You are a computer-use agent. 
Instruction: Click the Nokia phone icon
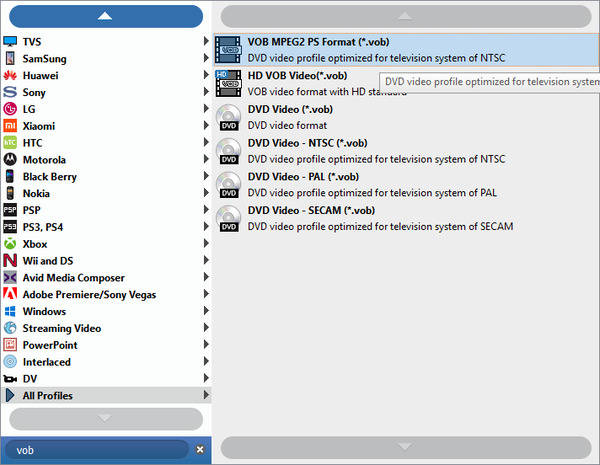pyautogui.click(x=10, y=193)
